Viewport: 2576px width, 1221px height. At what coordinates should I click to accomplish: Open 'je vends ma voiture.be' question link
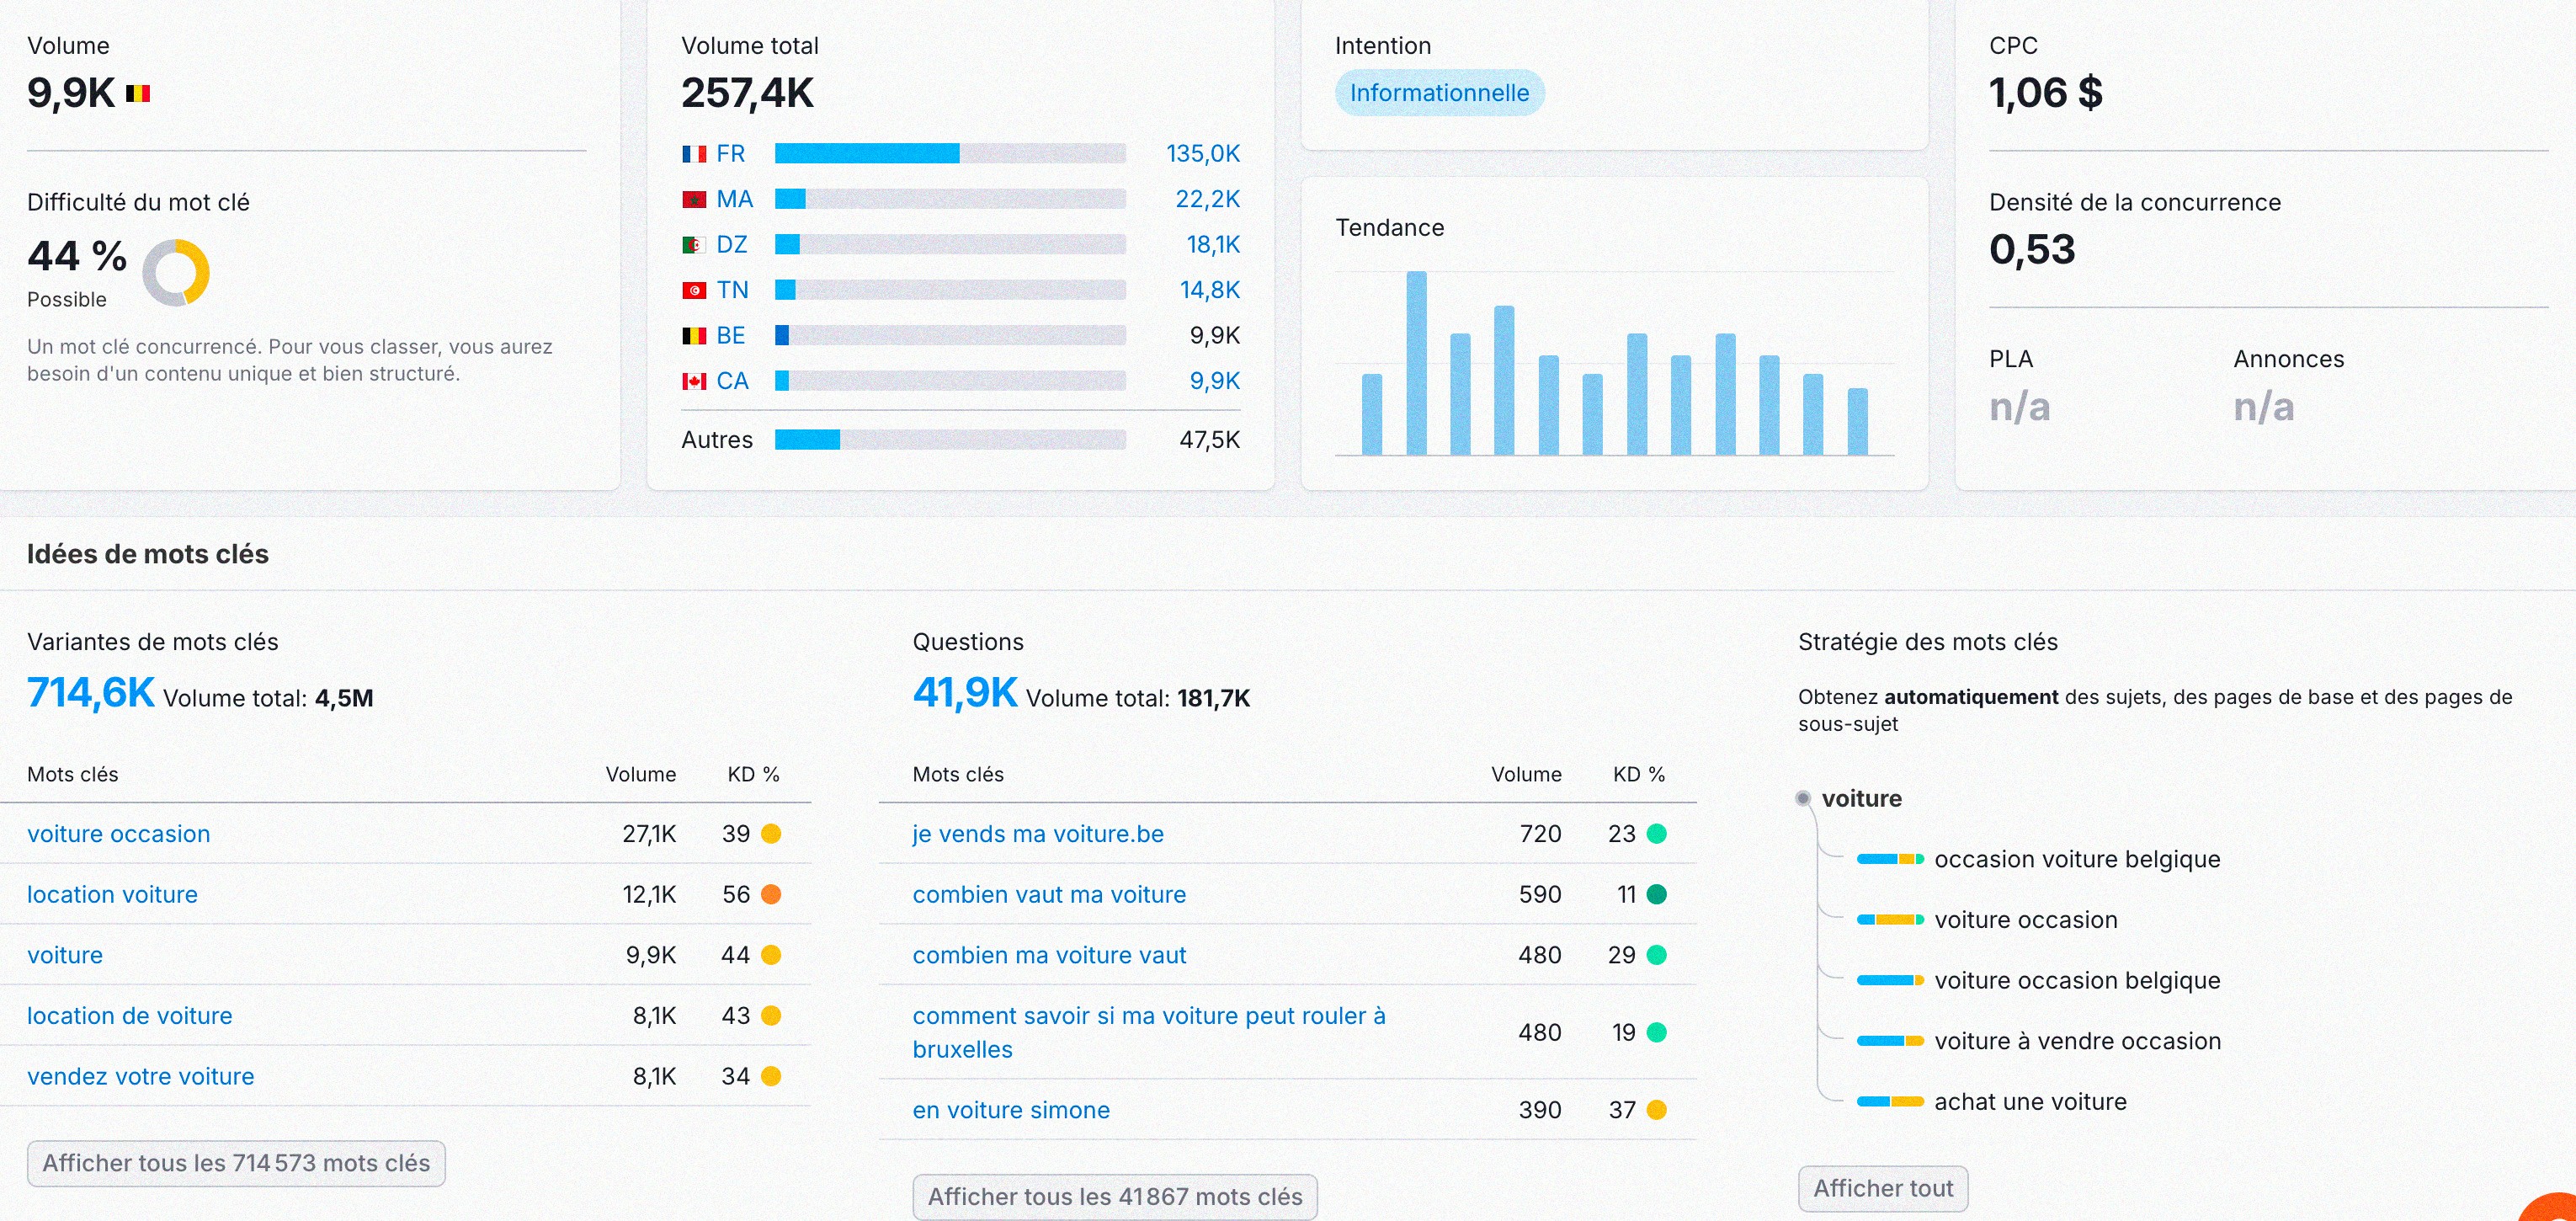point(1038,834)
